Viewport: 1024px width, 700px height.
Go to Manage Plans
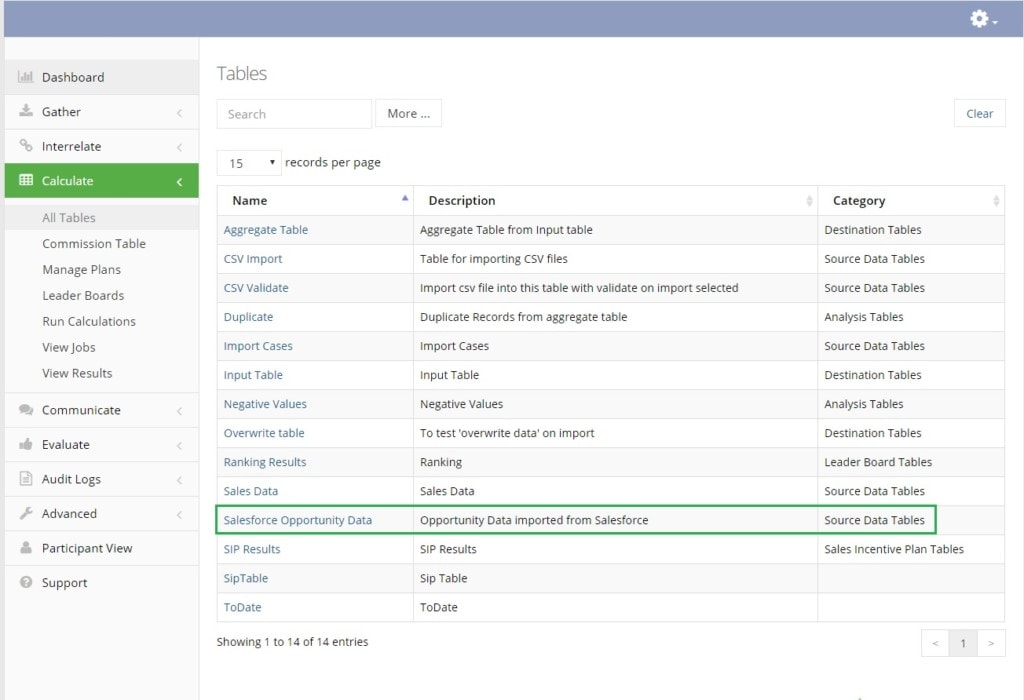coord(82,270)
